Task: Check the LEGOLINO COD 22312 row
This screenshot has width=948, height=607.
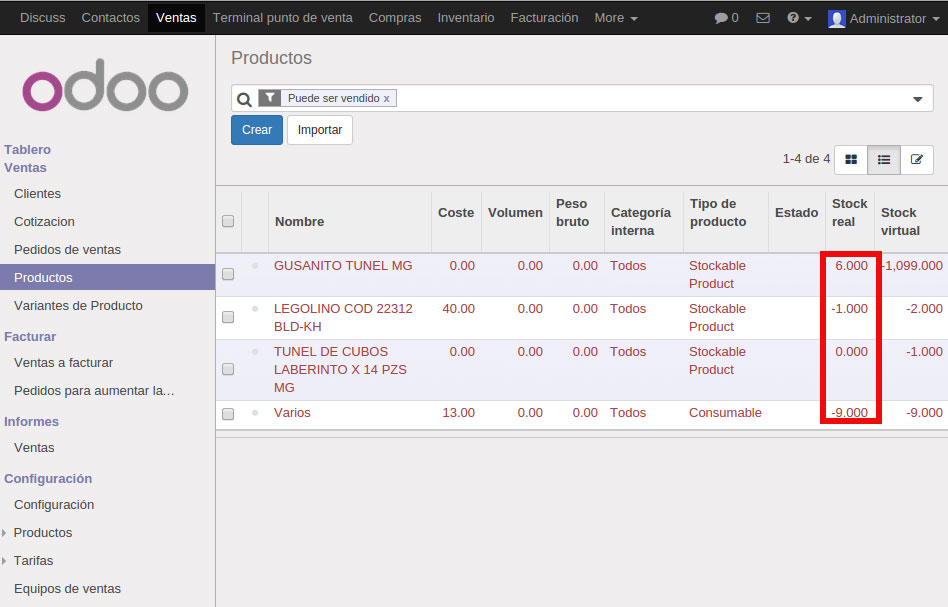Action: pyautogui.click(x=228, y=317)
